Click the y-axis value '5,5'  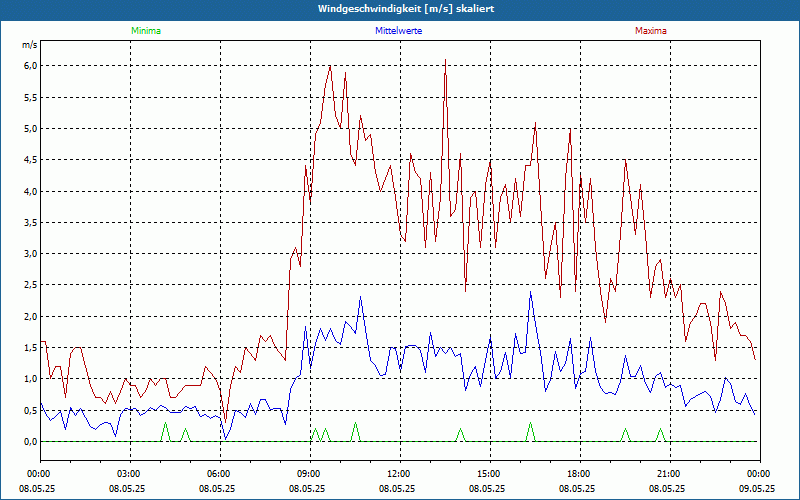tap(31, 97)
